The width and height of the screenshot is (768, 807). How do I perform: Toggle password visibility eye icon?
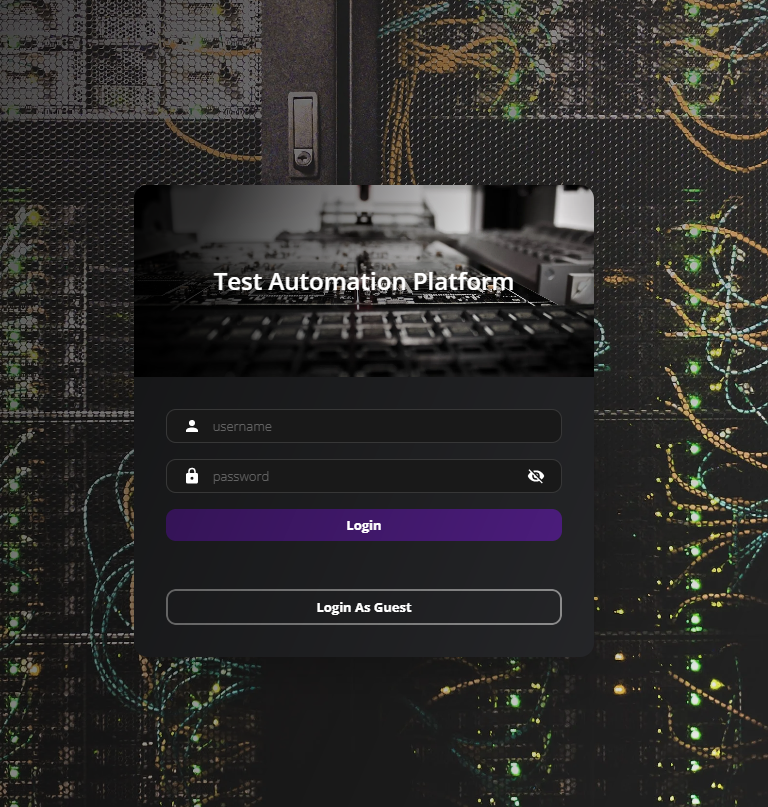coord(536,476)
